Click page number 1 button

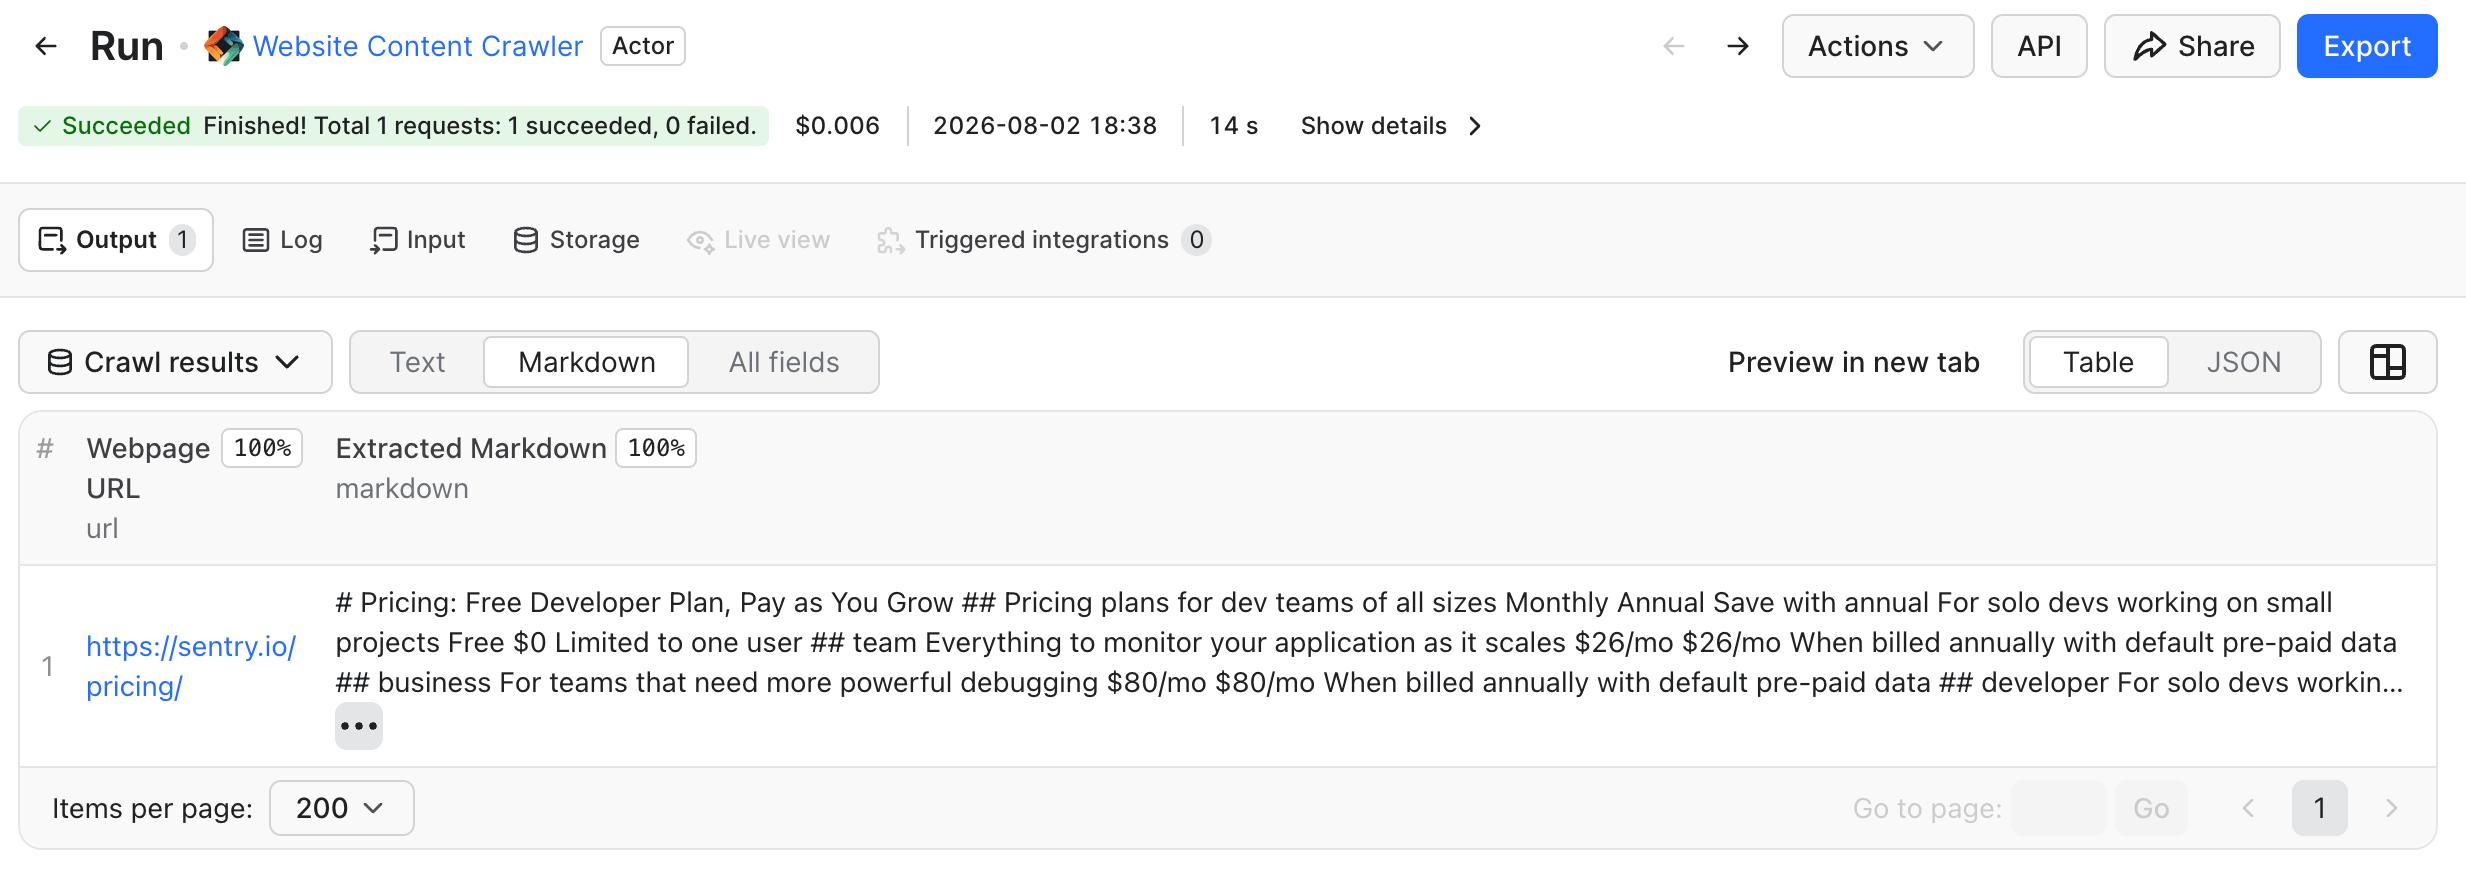2320,808
